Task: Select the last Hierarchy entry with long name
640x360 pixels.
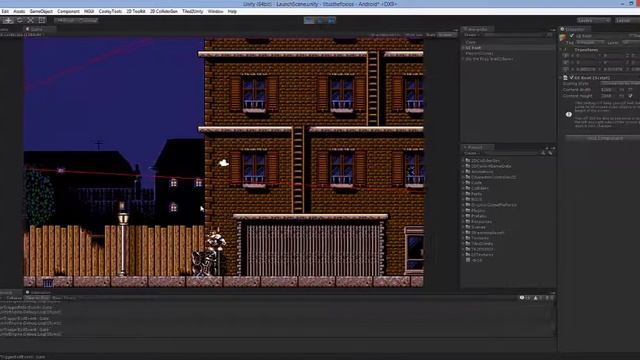Action: pos(489,59)
